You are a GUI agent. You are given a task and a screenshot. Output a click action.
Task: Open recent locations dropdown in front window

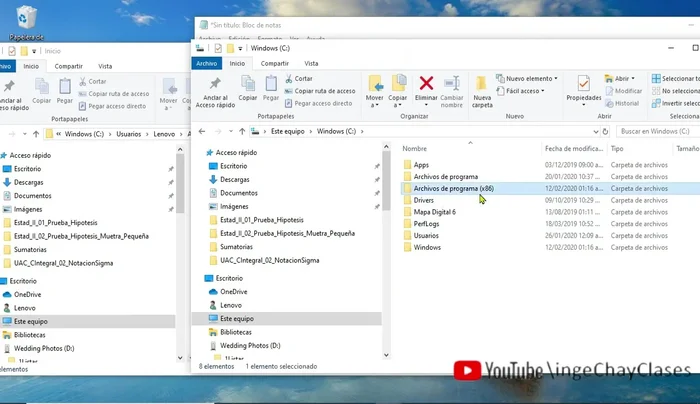[231, 131]
